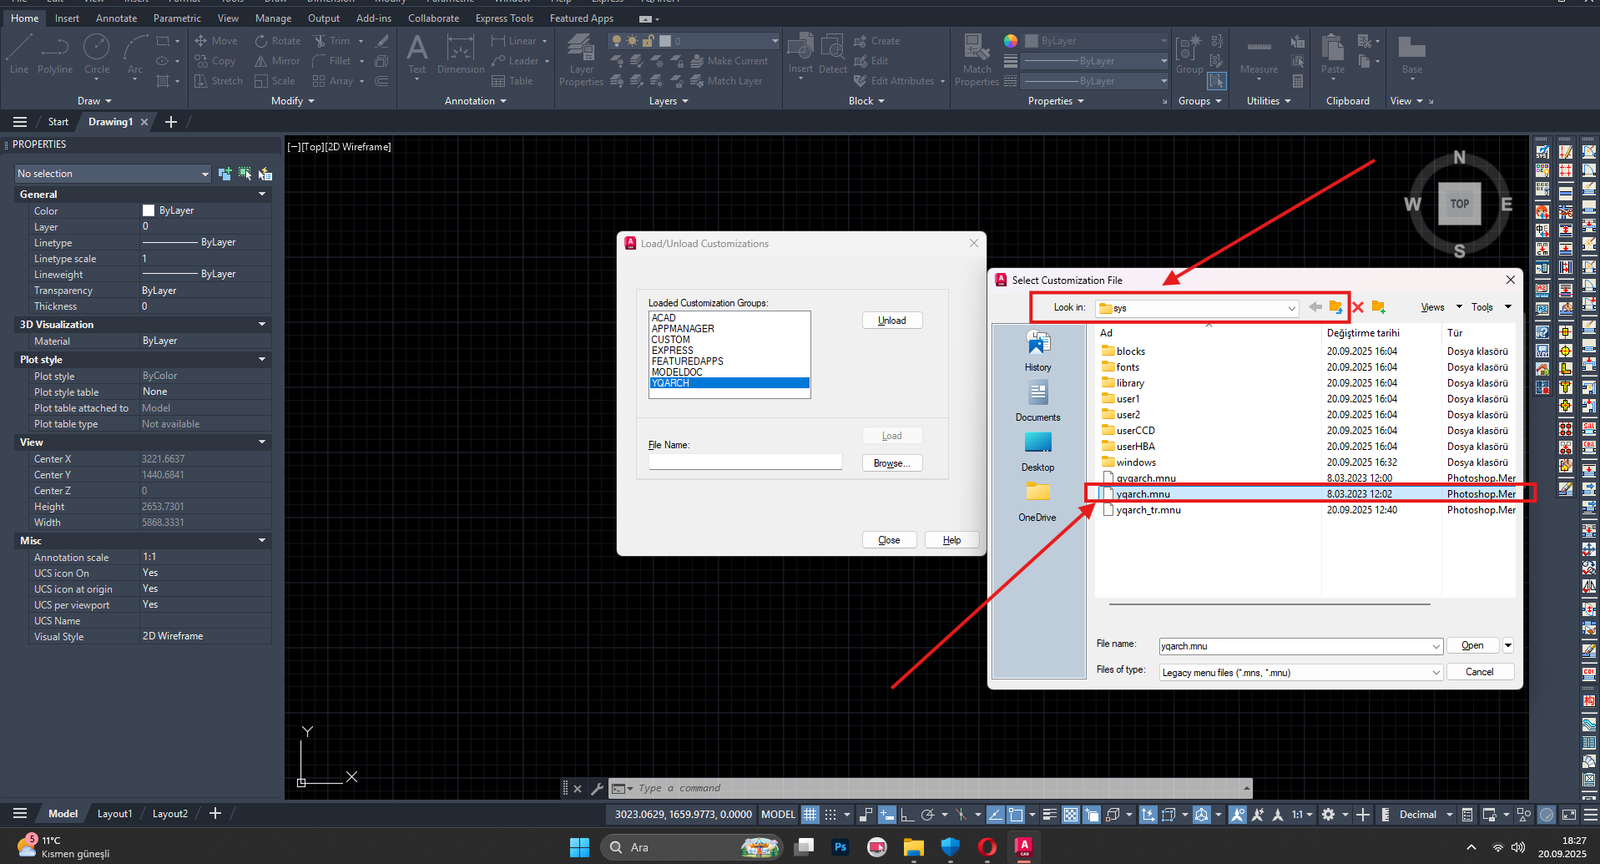Image resolution: width=1600 pixels, height=864 pixels.
Task: Collapse the General section in Properties
Action: 262,194
